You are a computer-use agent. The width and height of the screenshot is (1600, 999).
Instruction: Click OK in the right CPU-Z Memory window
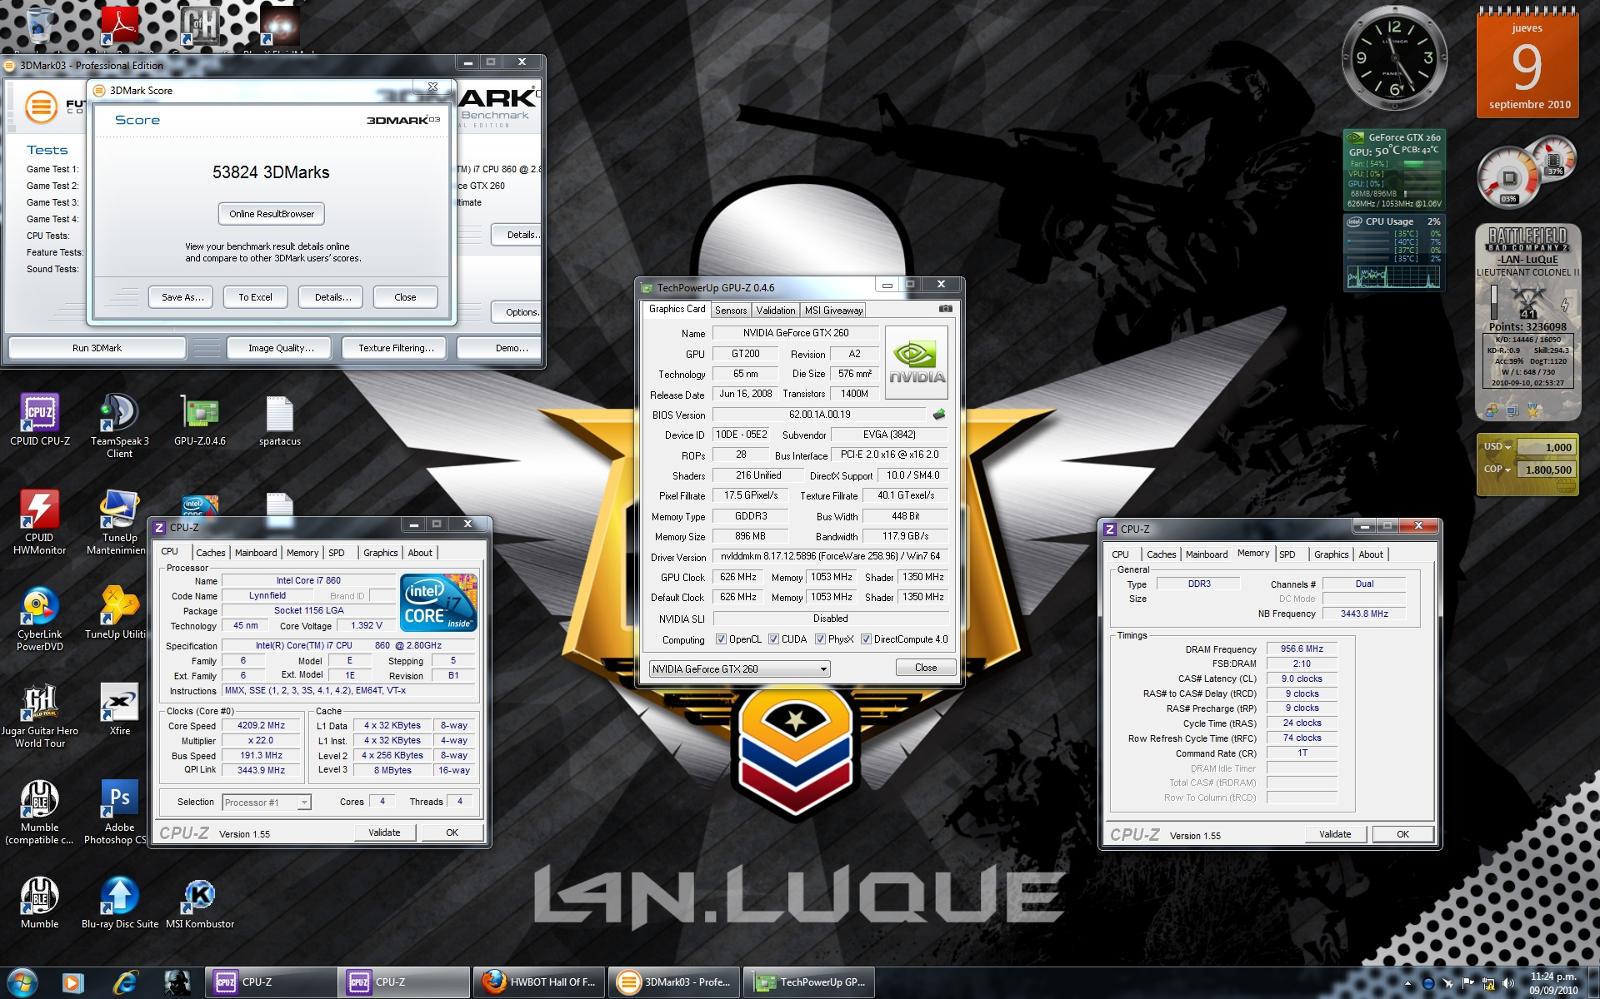(1402, 834)
